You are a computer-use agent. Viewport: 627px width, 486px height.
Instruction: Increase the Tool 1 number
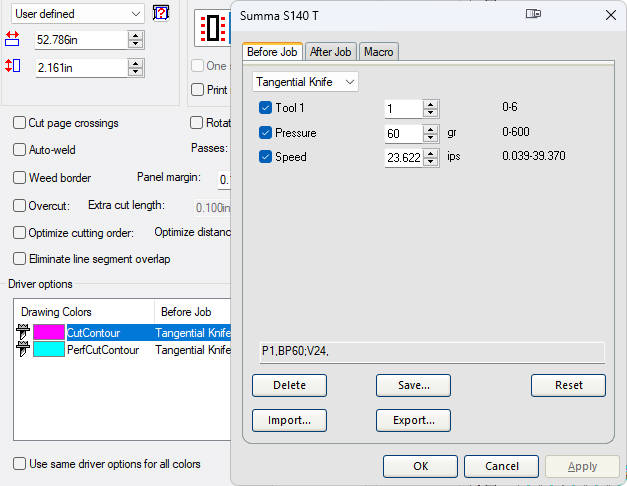430,104
